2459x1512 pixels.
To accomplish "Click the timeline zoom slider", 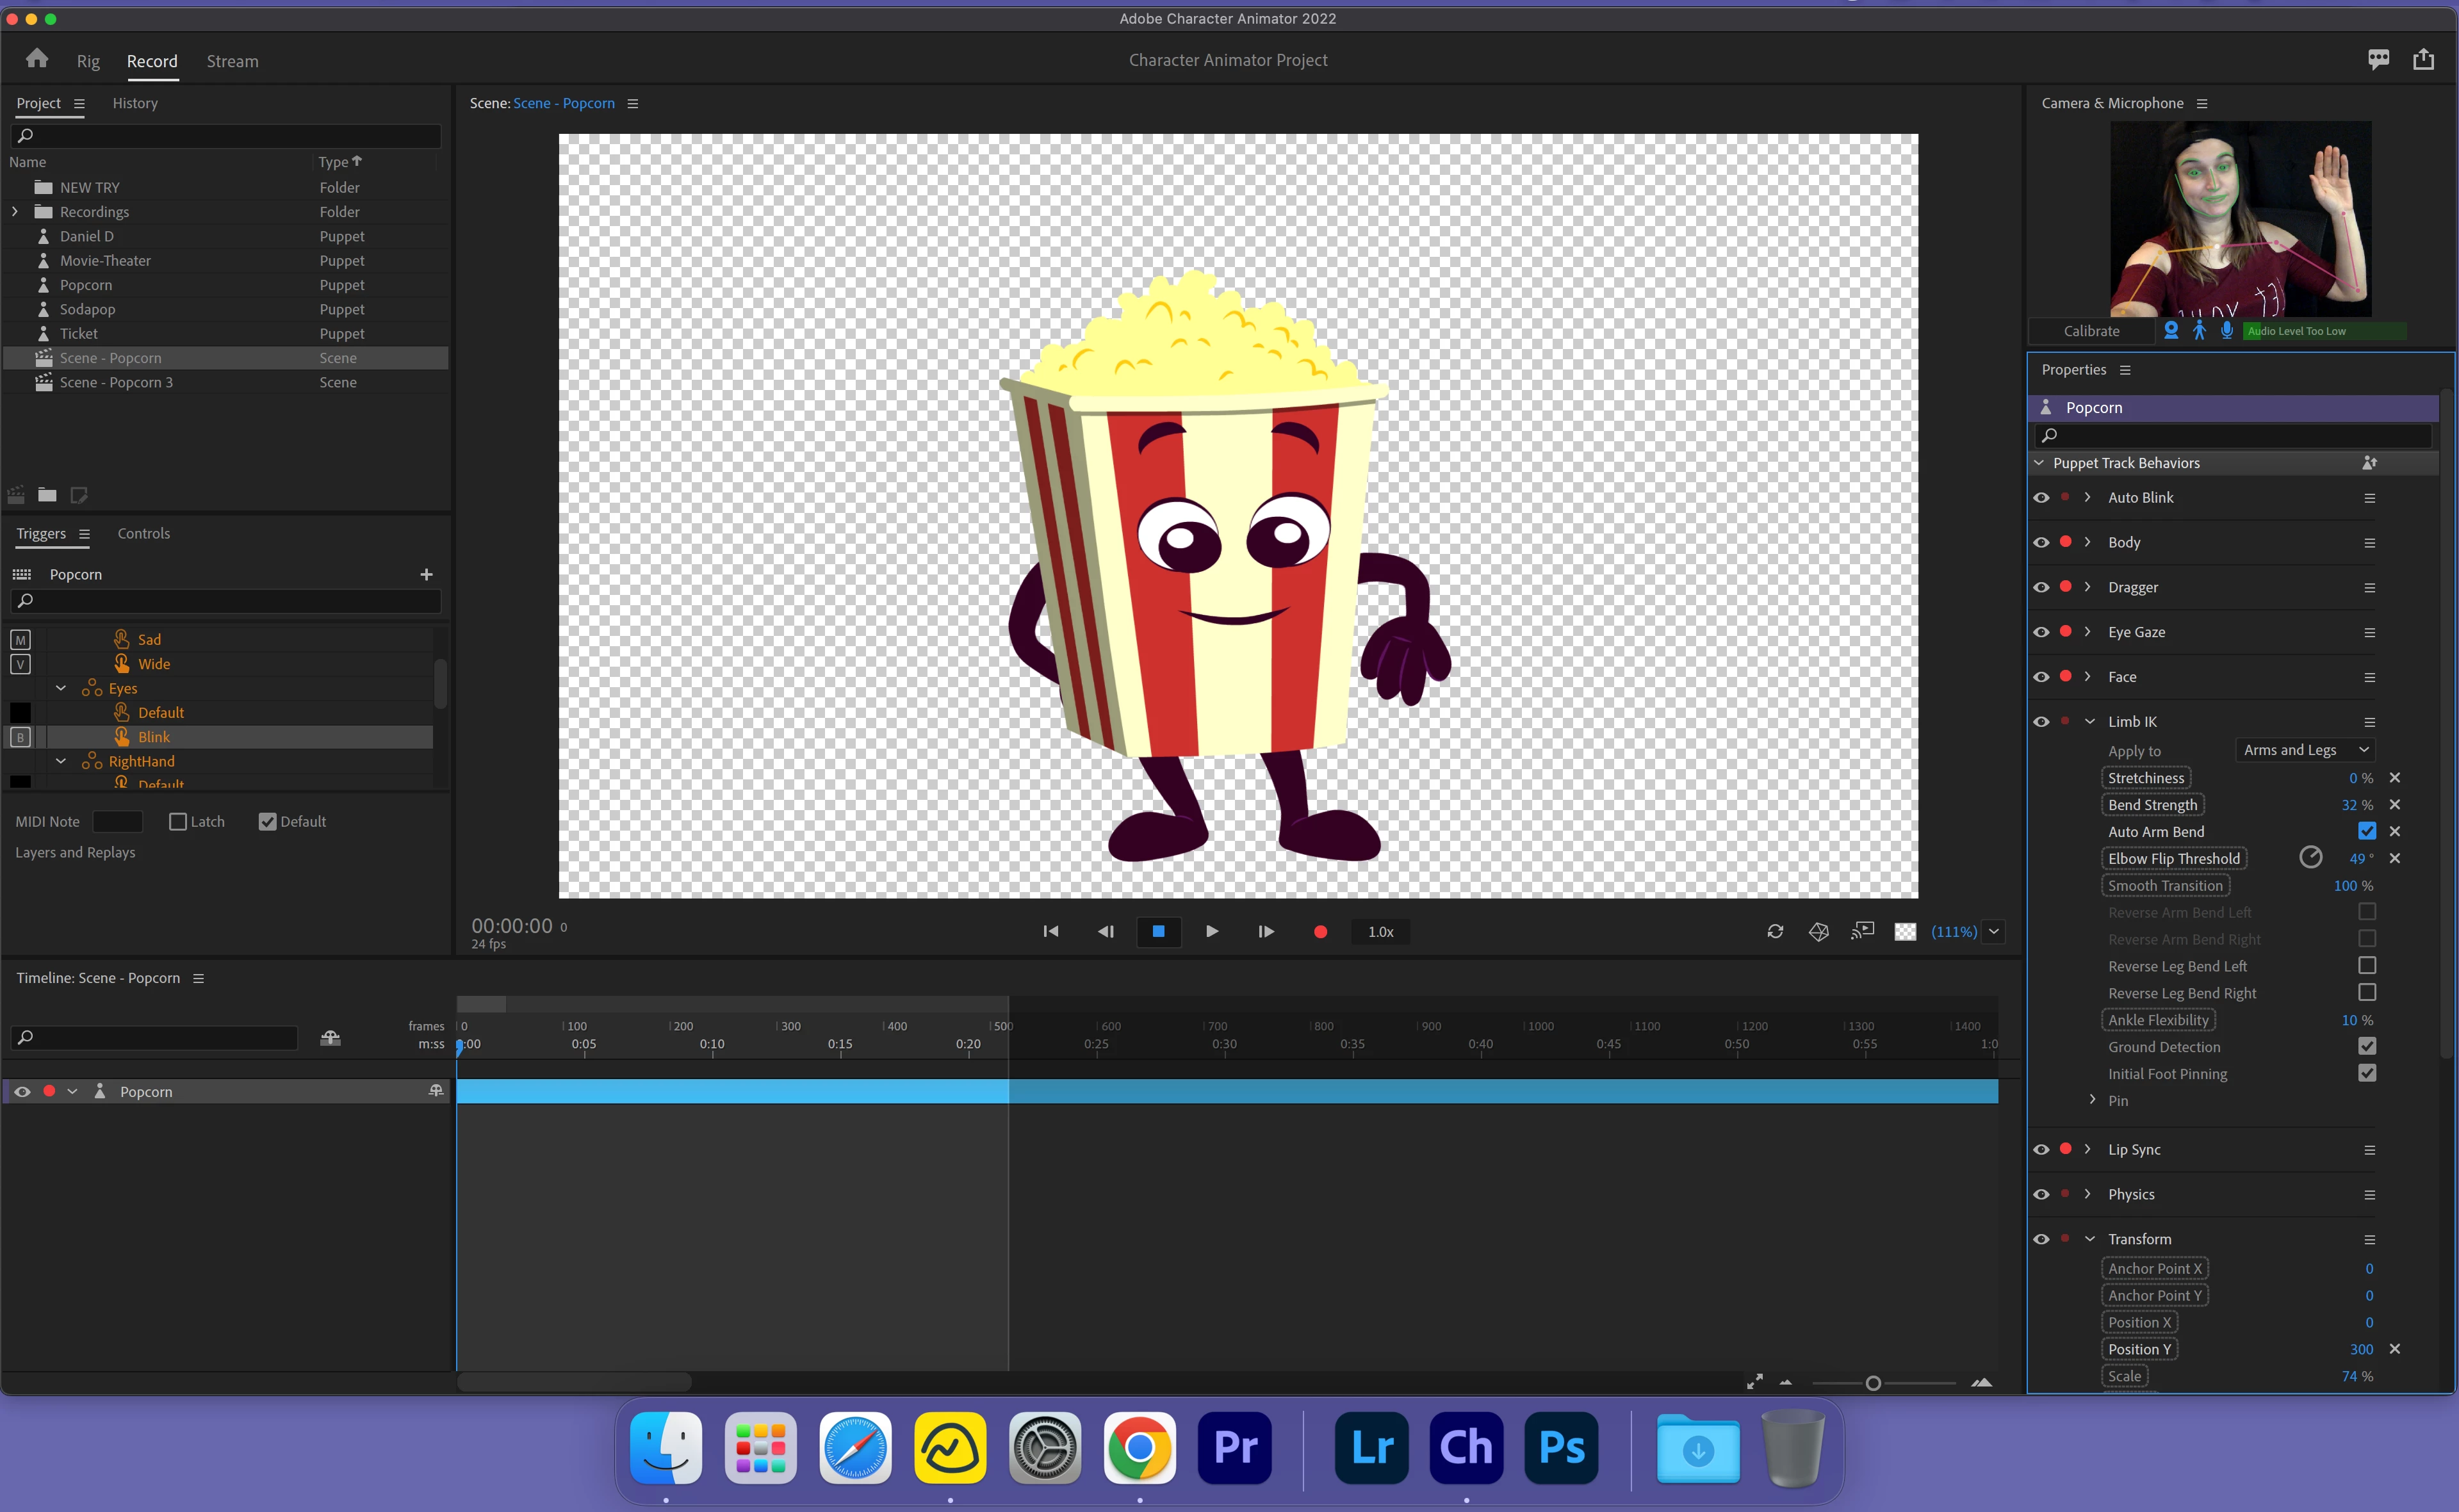I will point(1873,1383).
